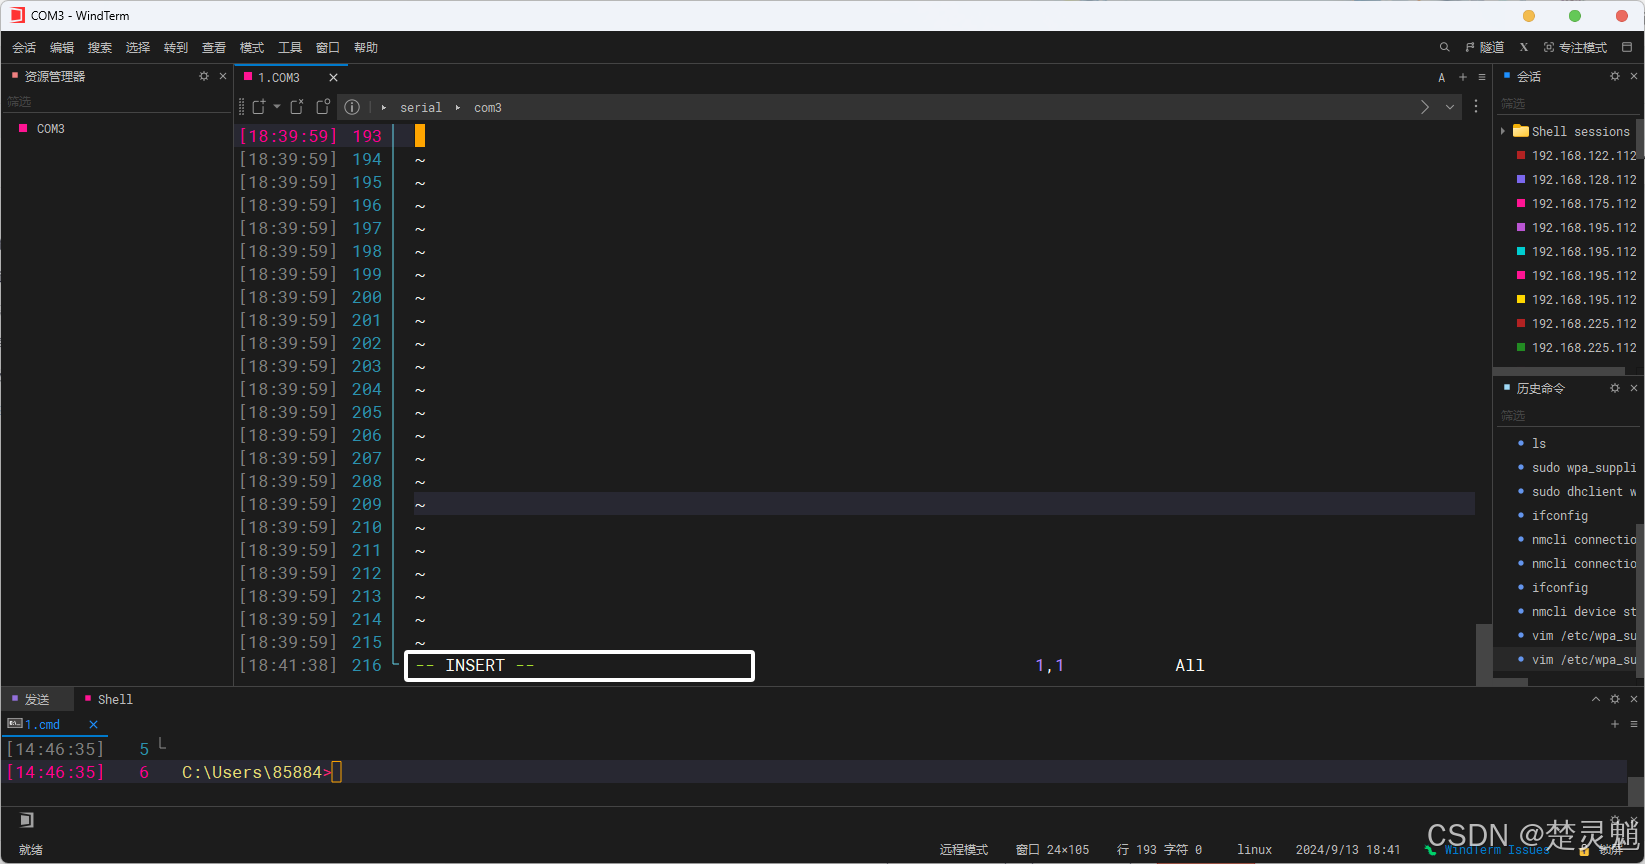Click the 会话 panel filter field
The width and height of the screenshot is (1645, 864).
1567,104
